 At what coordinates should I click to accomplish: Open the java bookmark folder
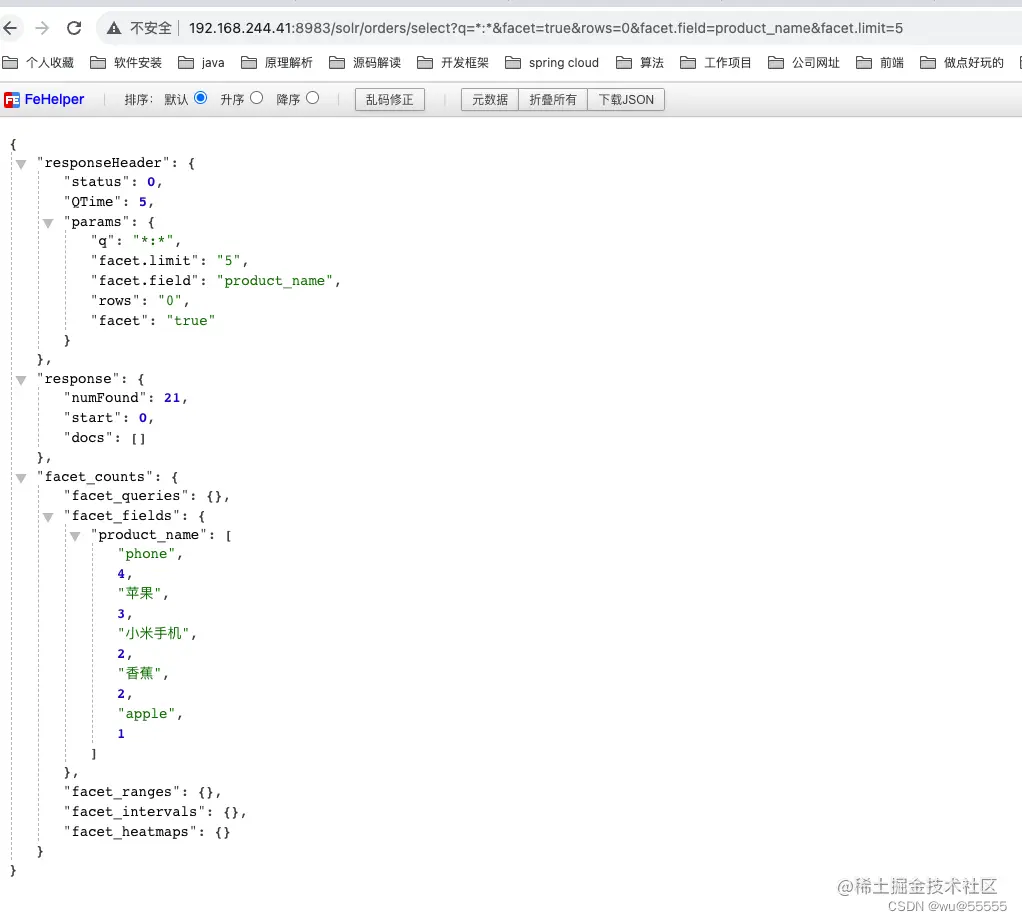(x=201, y=63)
